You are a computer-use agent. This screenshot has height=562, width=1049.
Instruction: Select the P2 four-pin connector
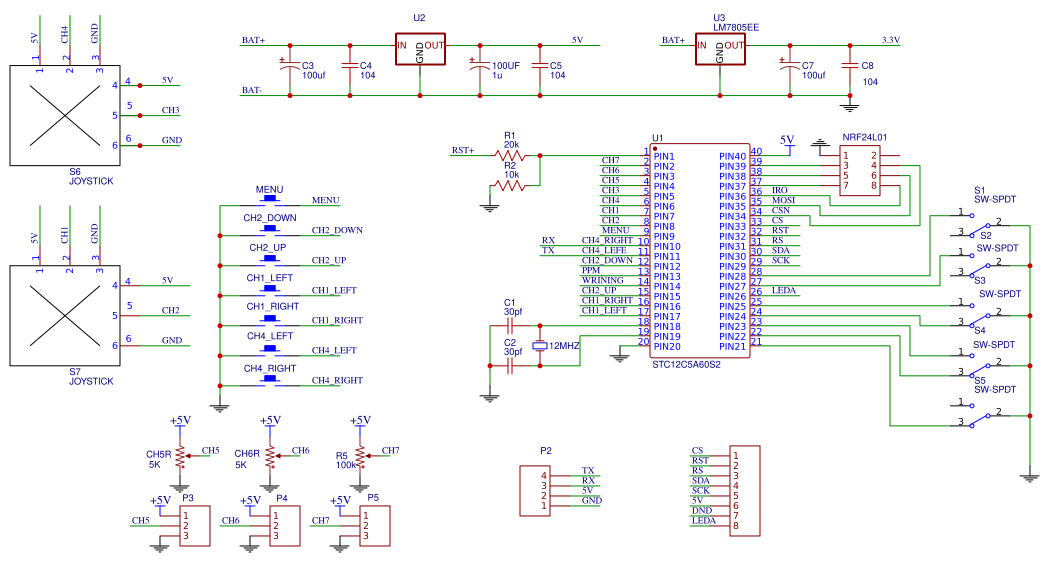pos(535,491)
